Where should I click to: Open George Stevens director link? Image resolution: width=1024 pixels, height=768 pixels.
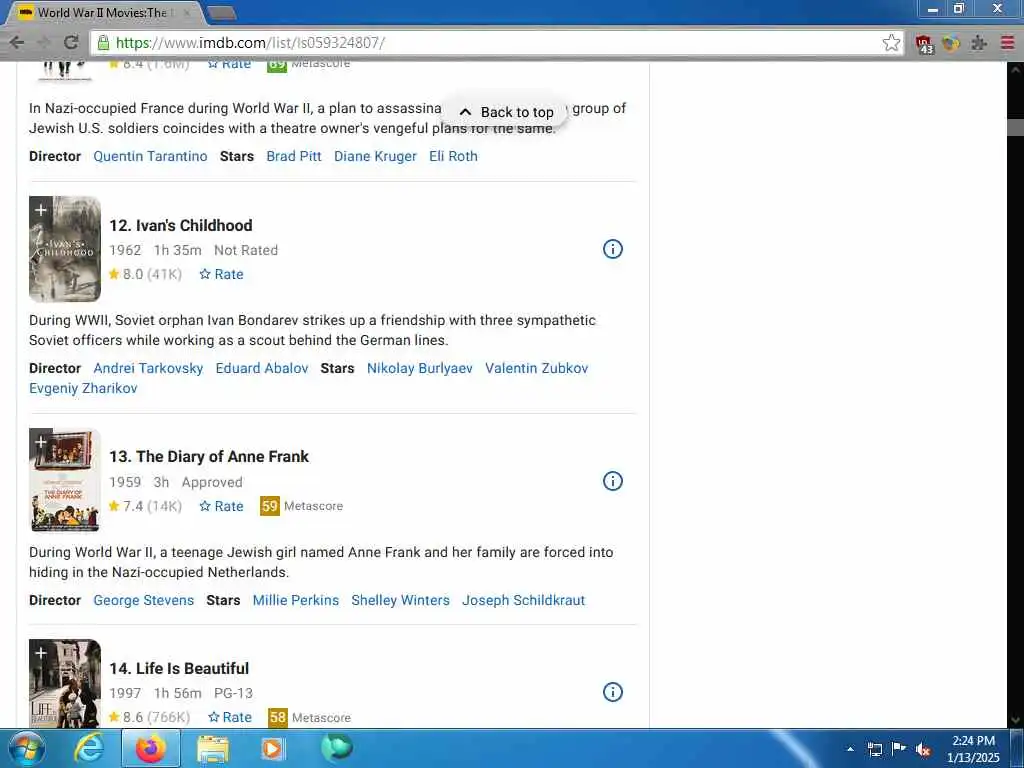point(144,600)
